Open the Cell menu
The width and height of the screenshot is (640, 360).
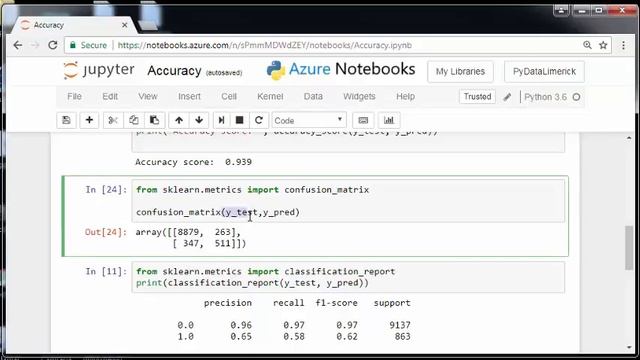point(229,97)
